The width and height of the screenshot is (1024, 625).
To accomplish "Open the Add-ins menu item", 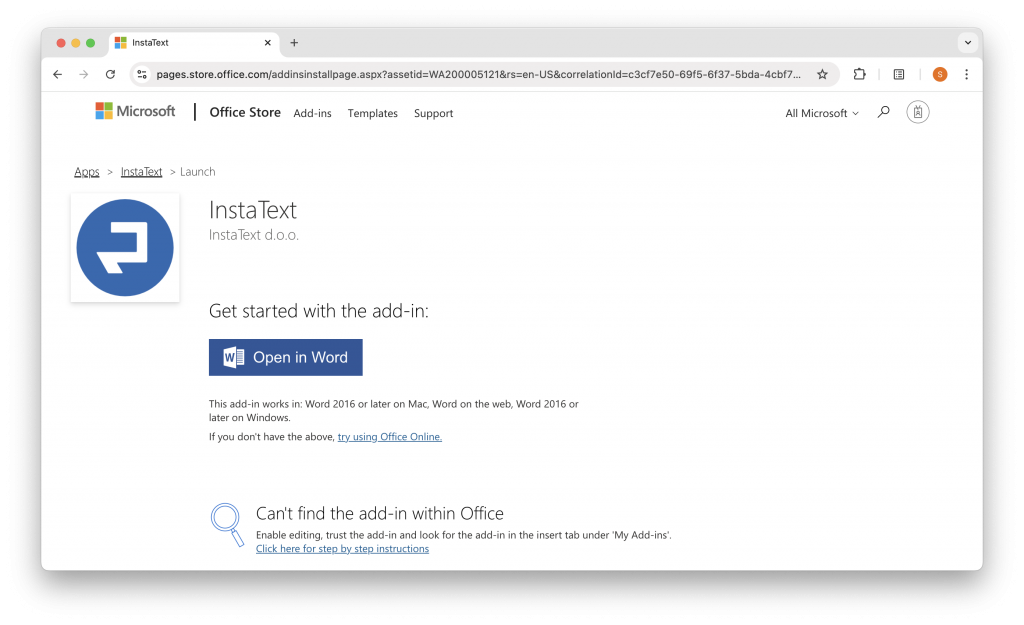I will tap(312, 113).
